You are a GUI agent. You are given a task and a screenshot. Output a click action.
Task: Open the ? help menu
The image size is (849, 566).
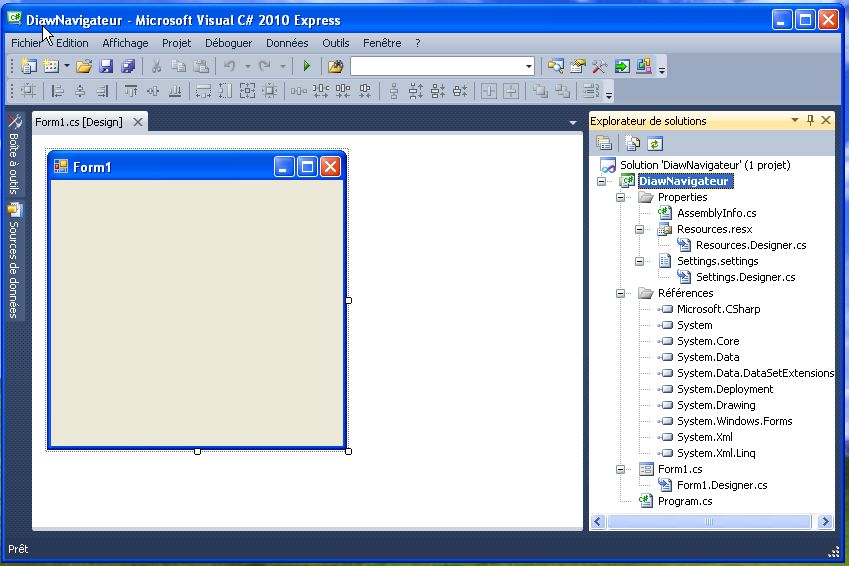(x=417, y=43)
